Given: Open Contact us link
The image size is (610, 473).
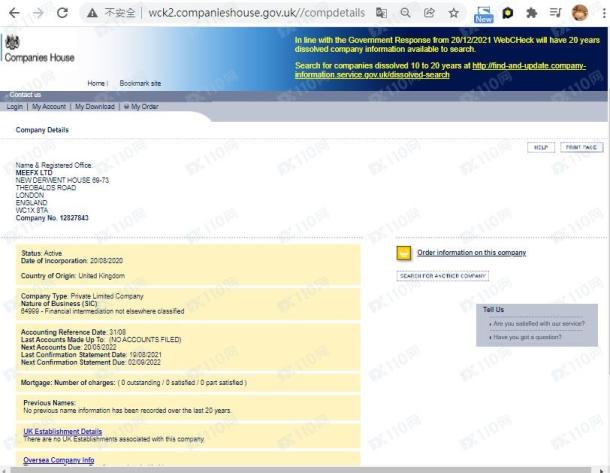Looking at the screenshot, I should [x=25, y=95].
